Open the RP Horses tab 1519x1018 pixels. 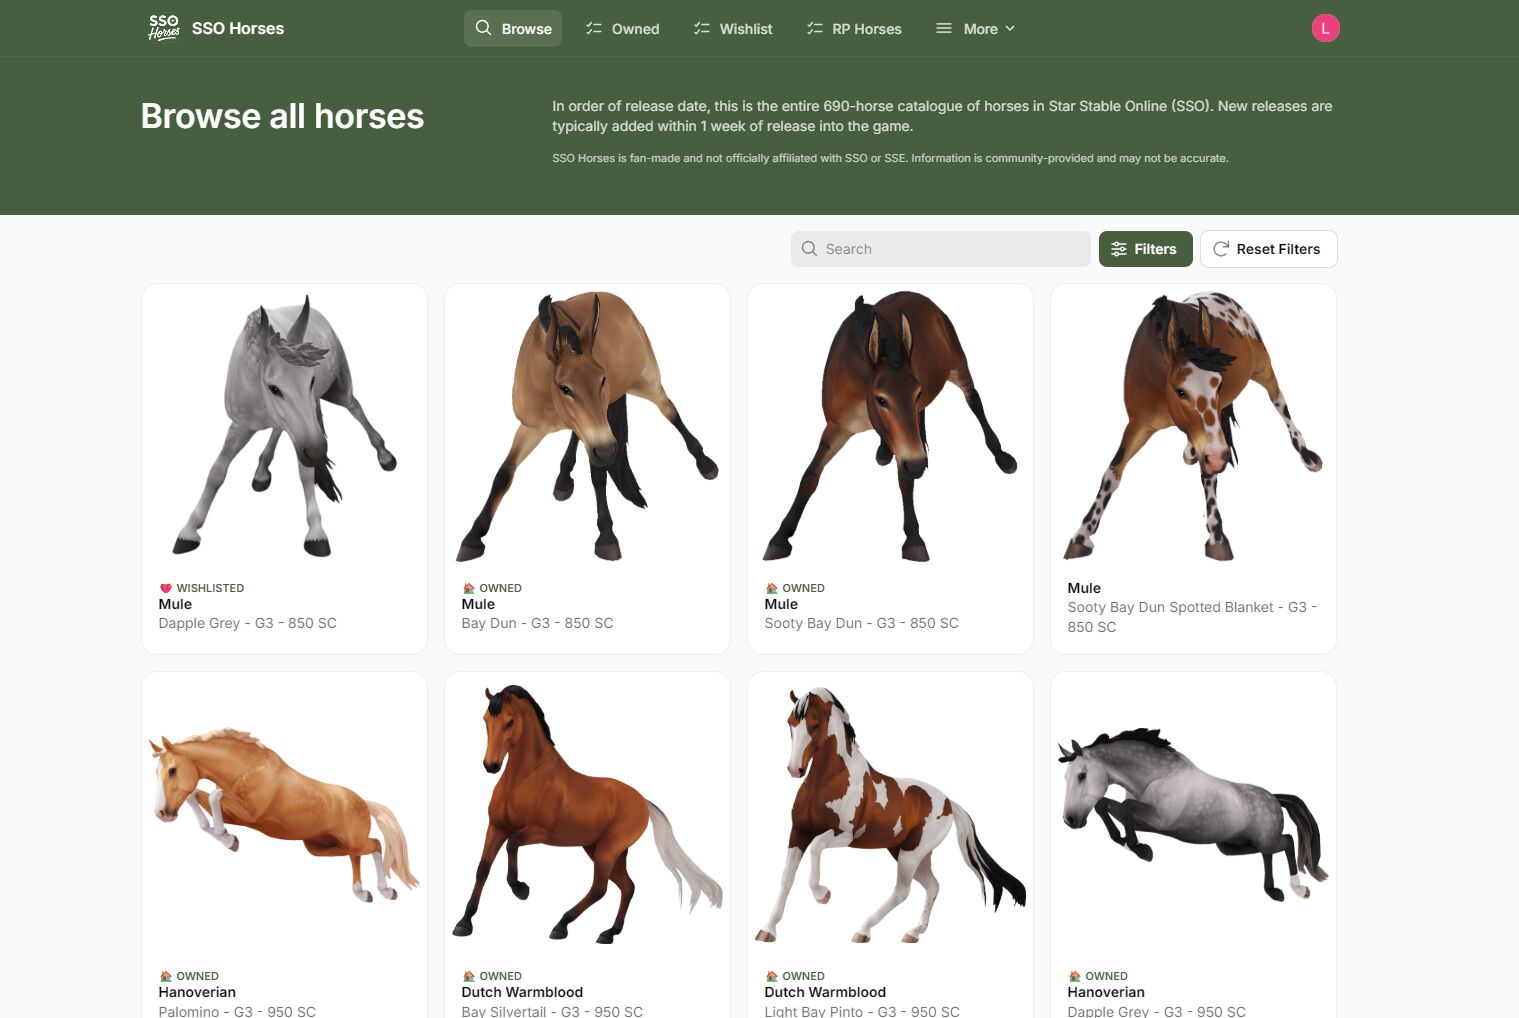[854, 29]
